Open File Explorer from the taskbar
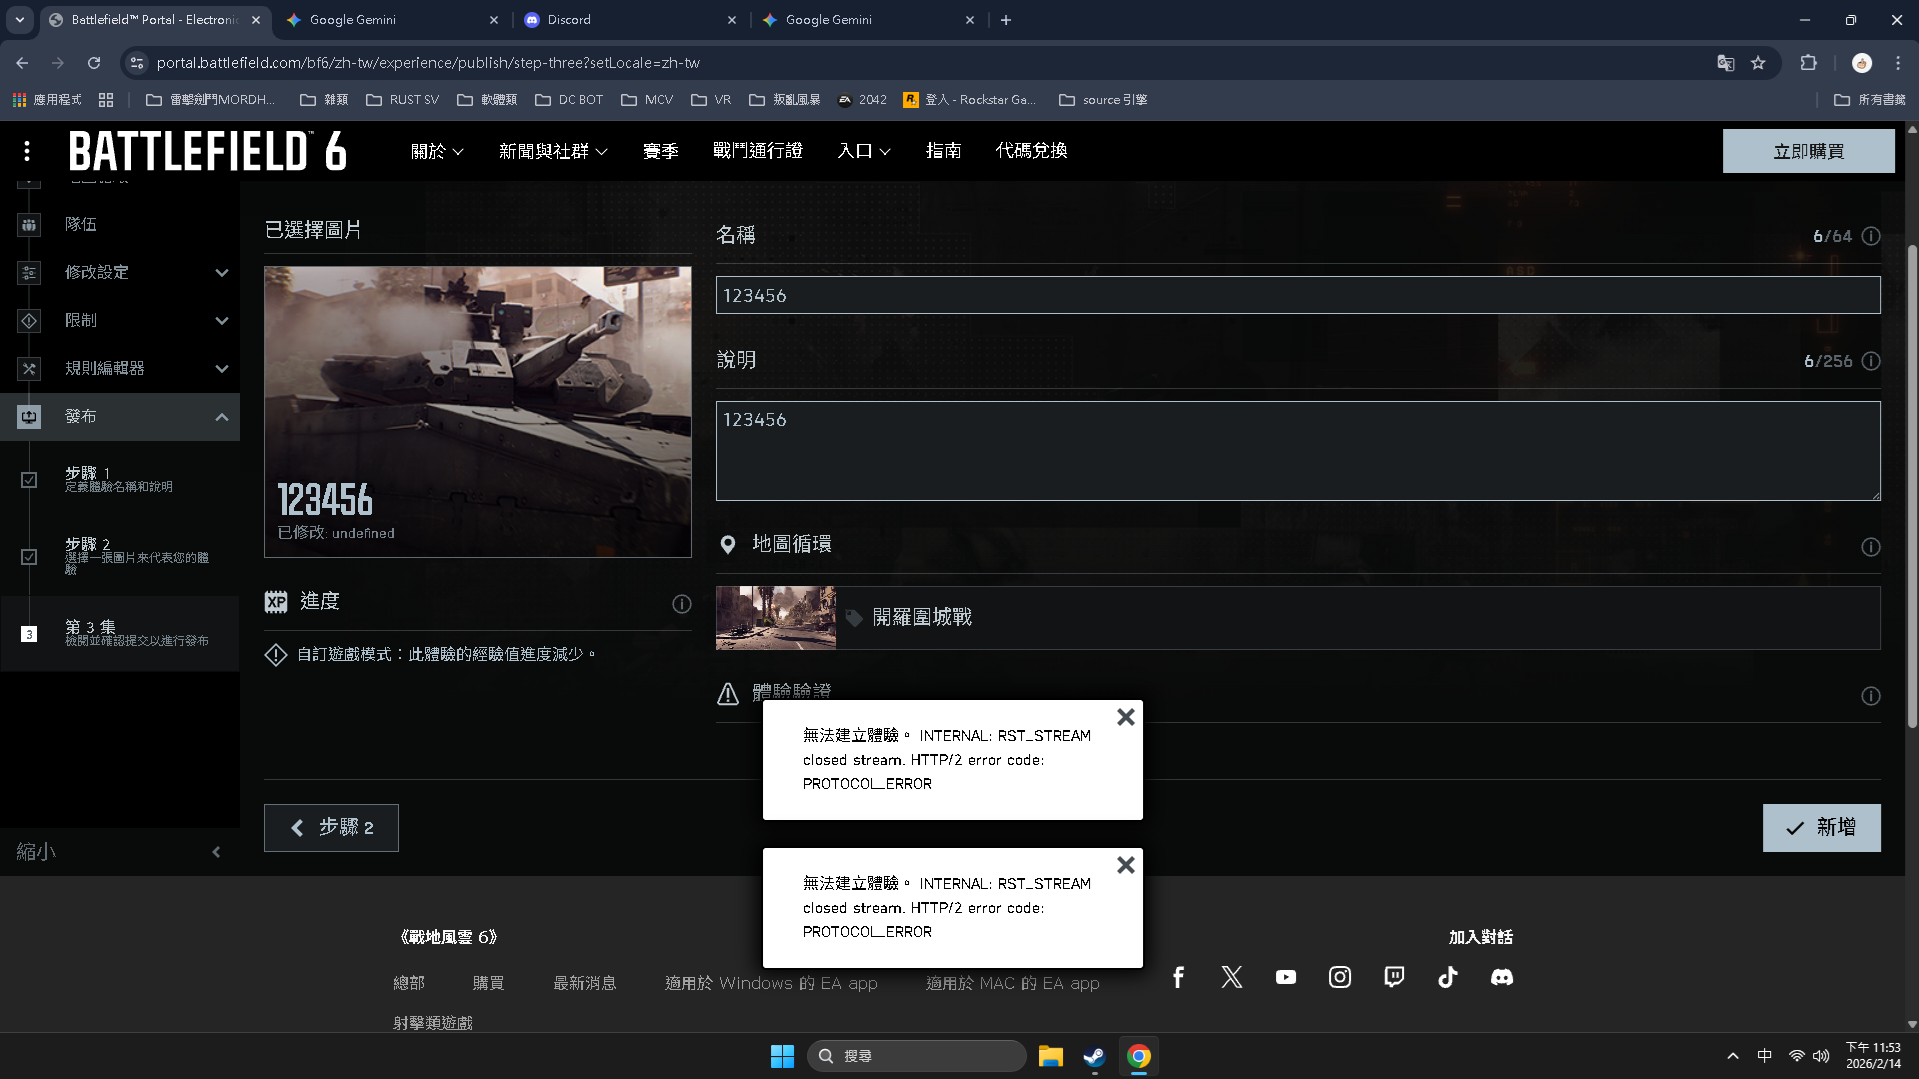This screenshot has height=1079, width=1919. tap(1050, 1056)
